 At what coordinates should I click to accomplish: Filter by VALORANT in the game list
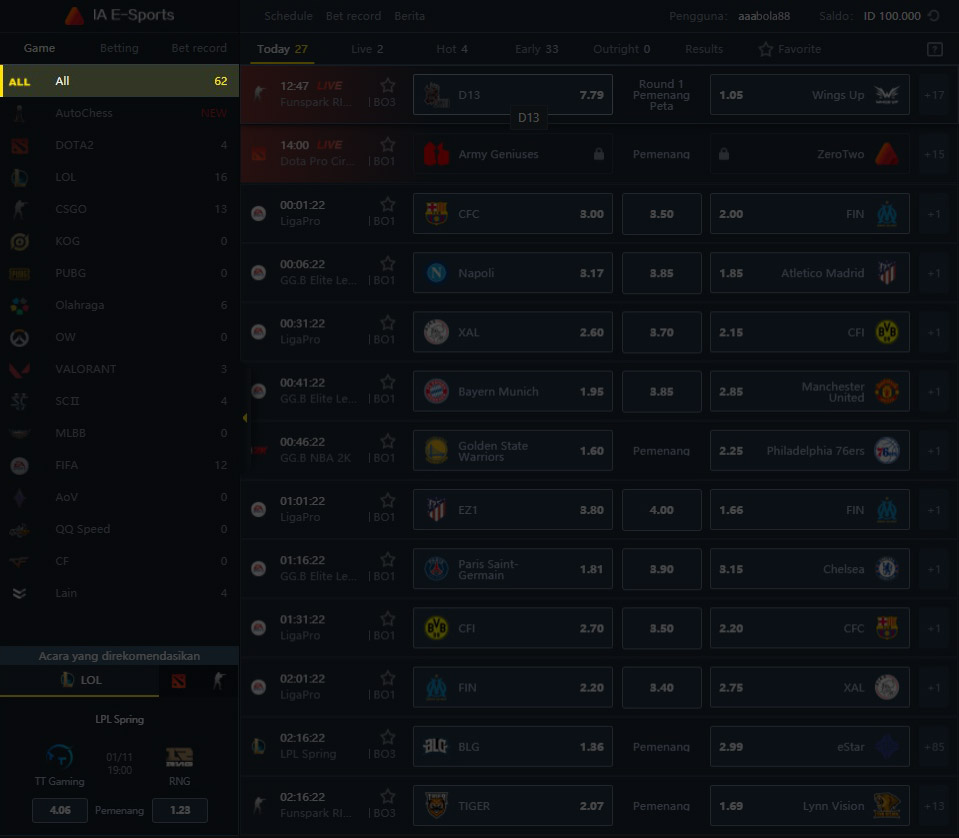85,369
